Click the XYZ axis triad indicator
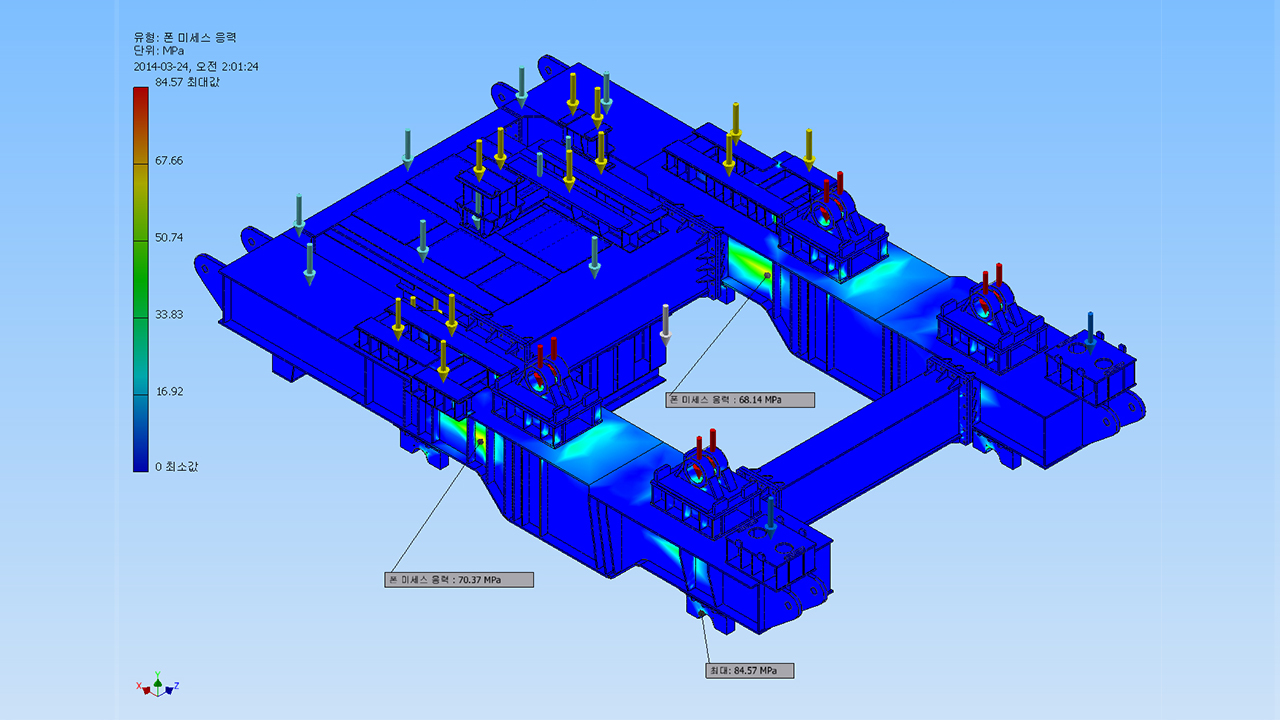 point(156,685)
